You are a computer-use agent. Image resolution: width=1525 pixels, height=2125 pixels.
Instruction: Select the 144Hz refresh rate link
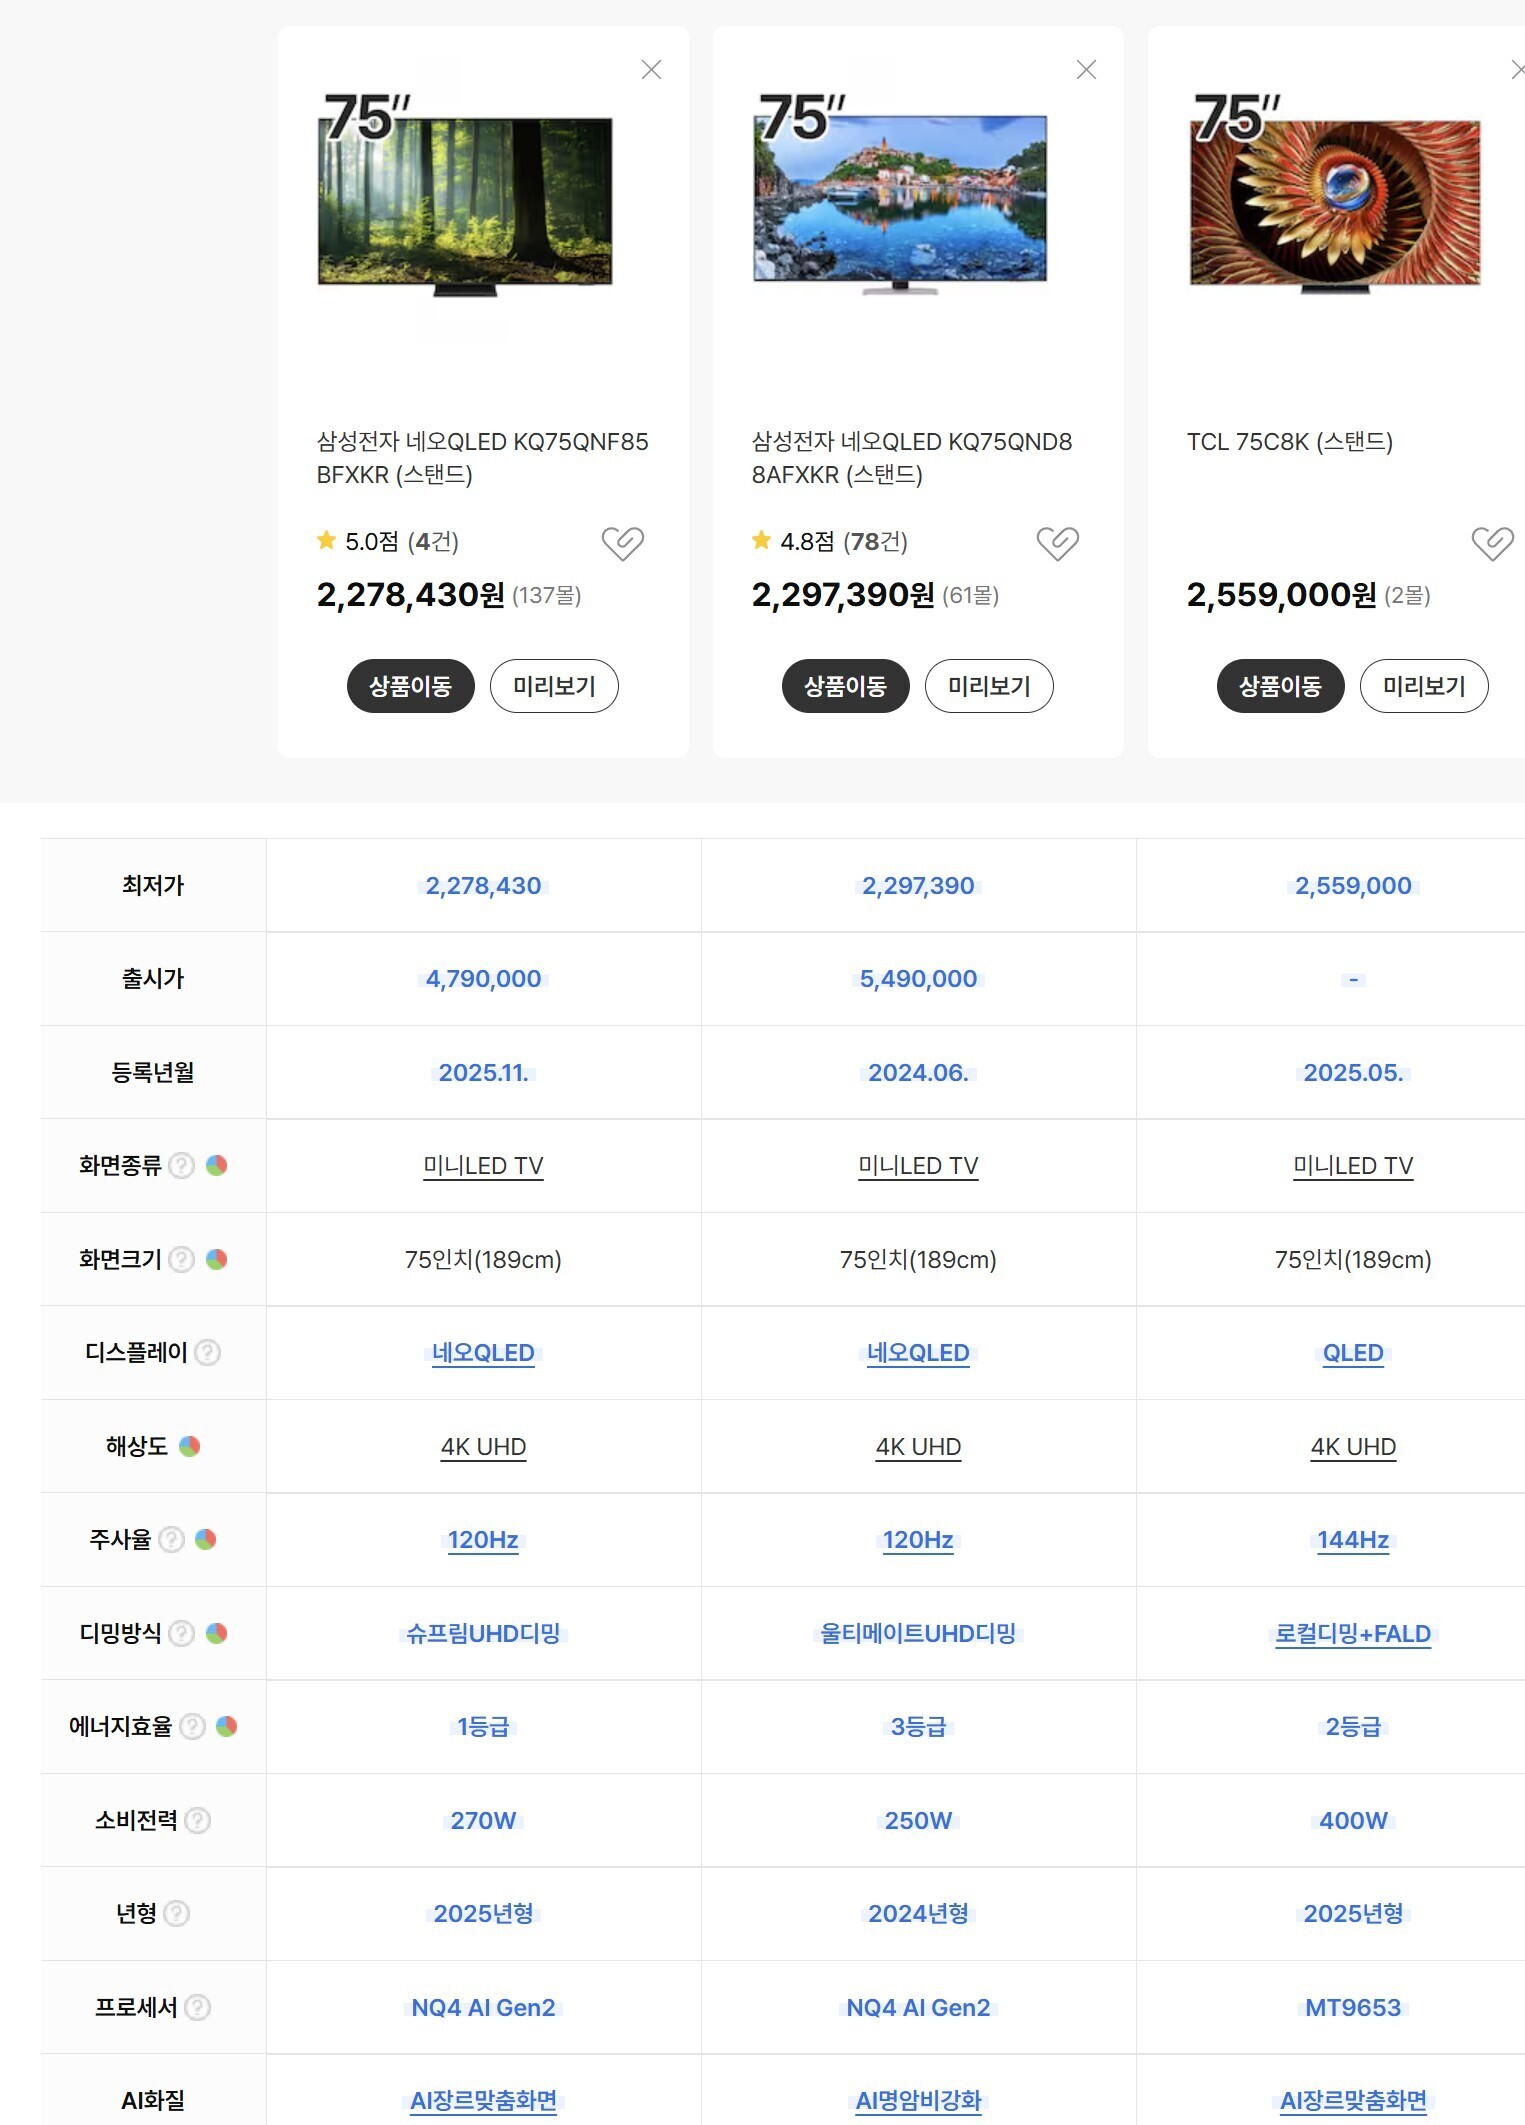pyautogui.click(x=1353, y=1540)
